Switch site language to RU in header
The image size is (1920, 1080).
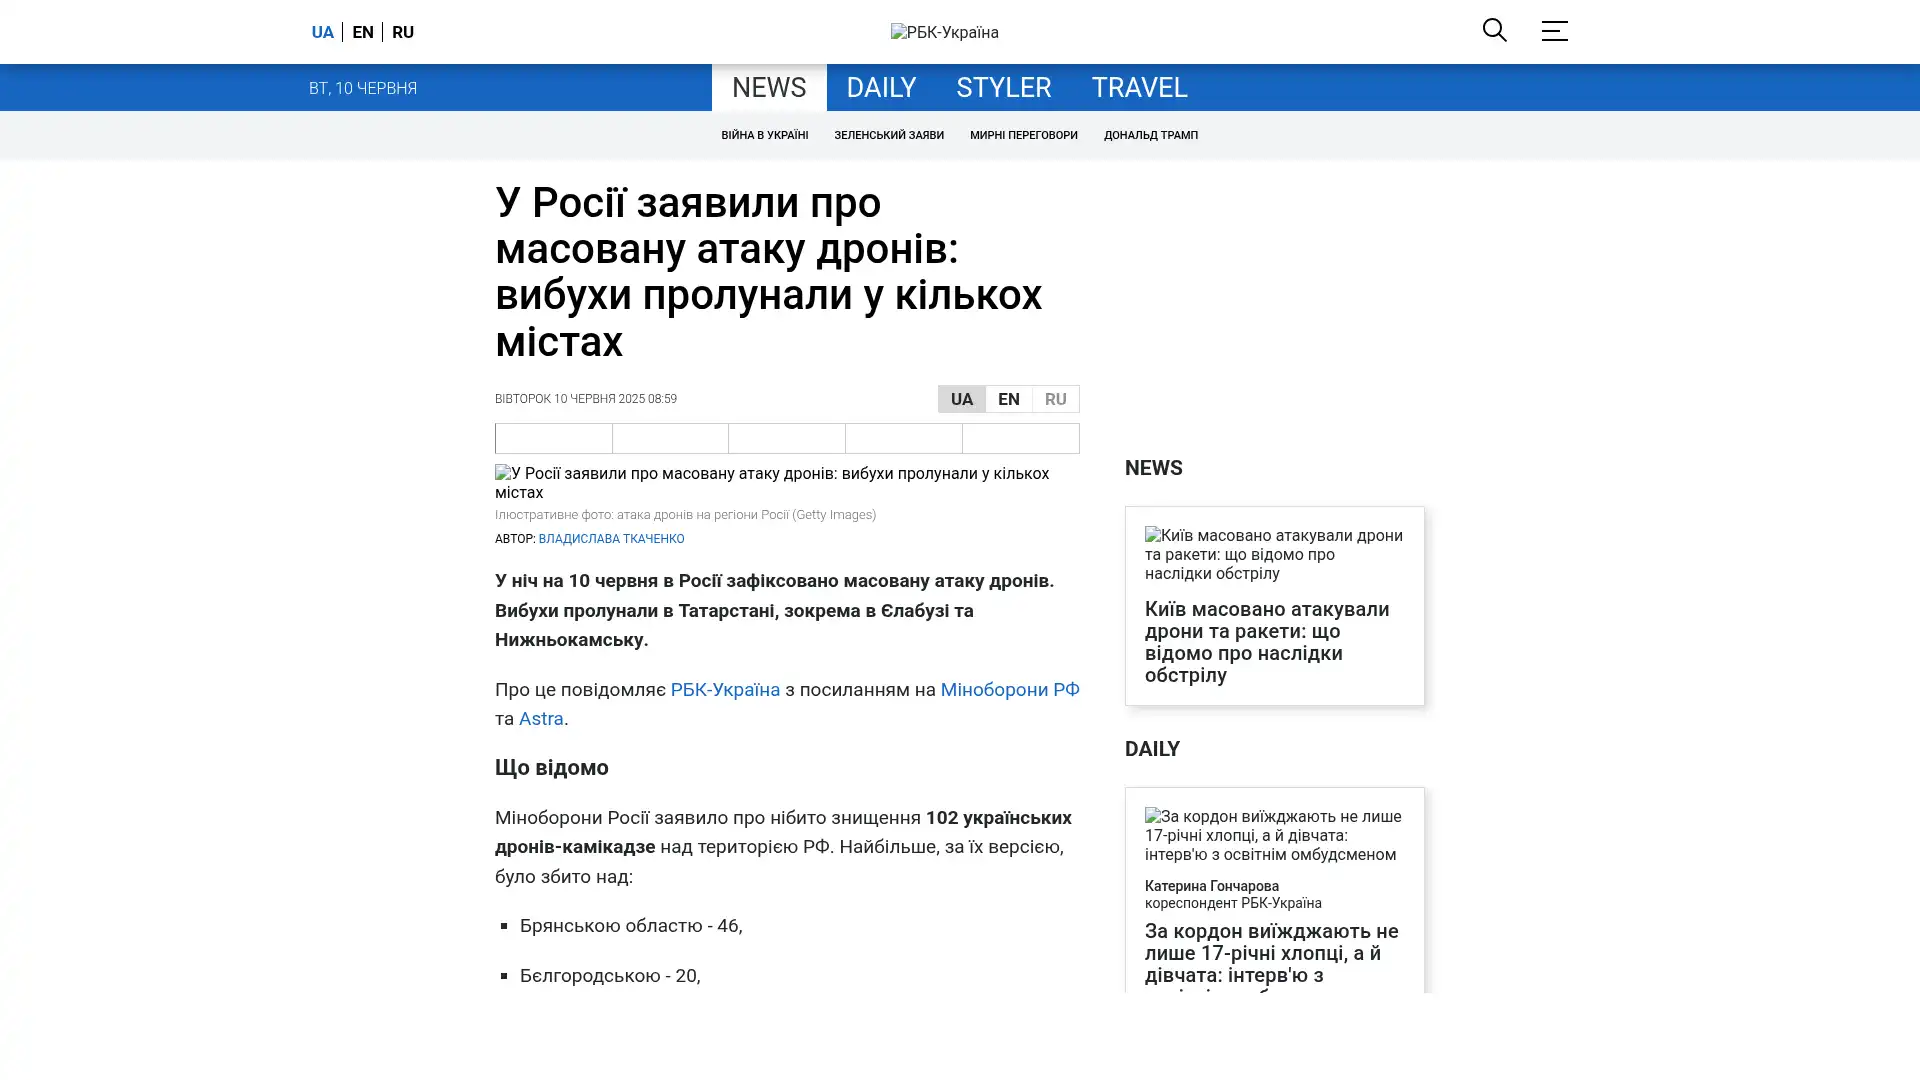click(403, 32)
